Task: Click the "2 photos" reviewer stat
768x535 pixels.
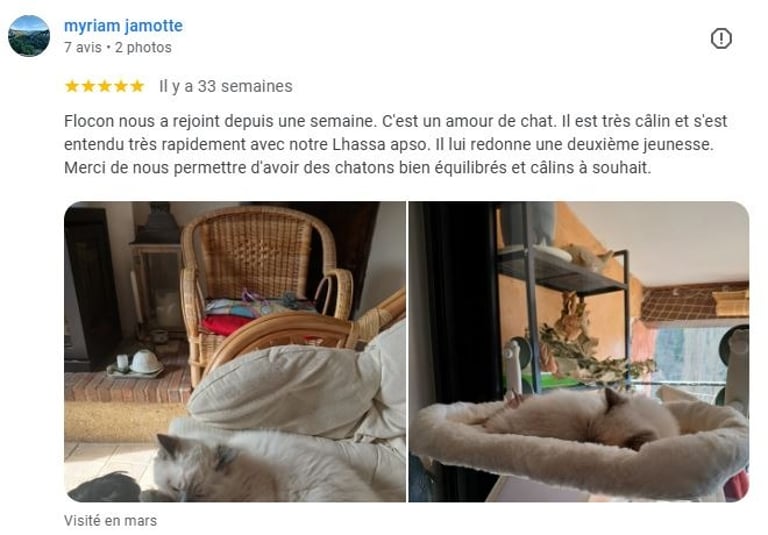Action: coord(144,48)
